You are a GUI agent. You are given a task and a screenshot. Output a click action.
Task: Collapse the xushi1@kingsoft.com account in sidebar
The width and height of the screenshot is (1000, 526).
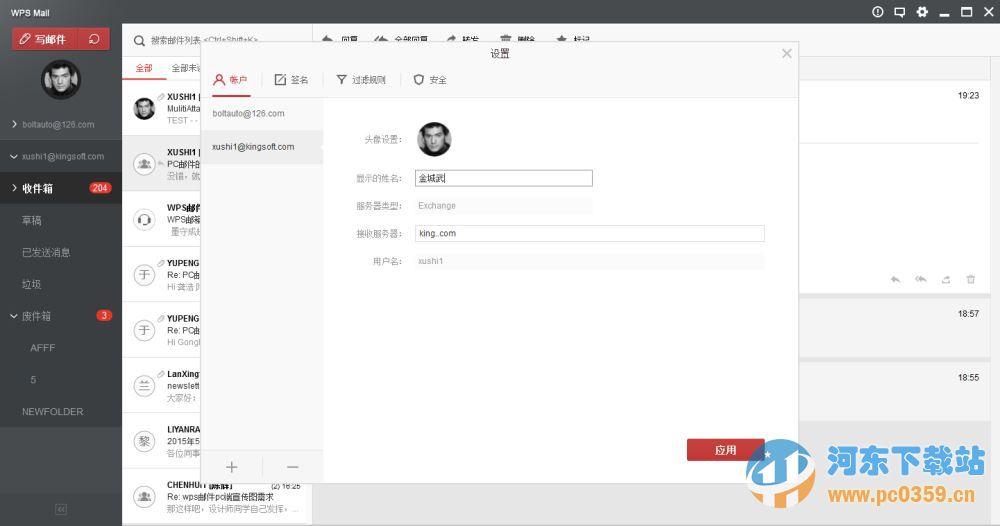14,156
